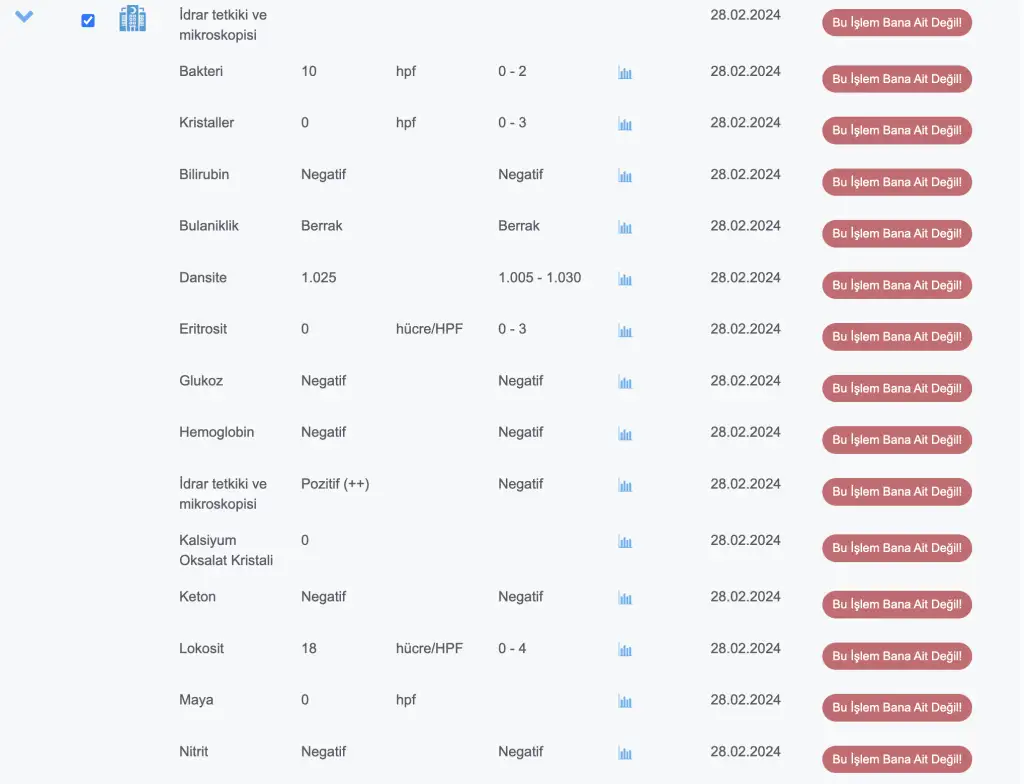1024x784 pixels.
Task: Report Bakteri row as not mine
Action: (x=896, y=79)
